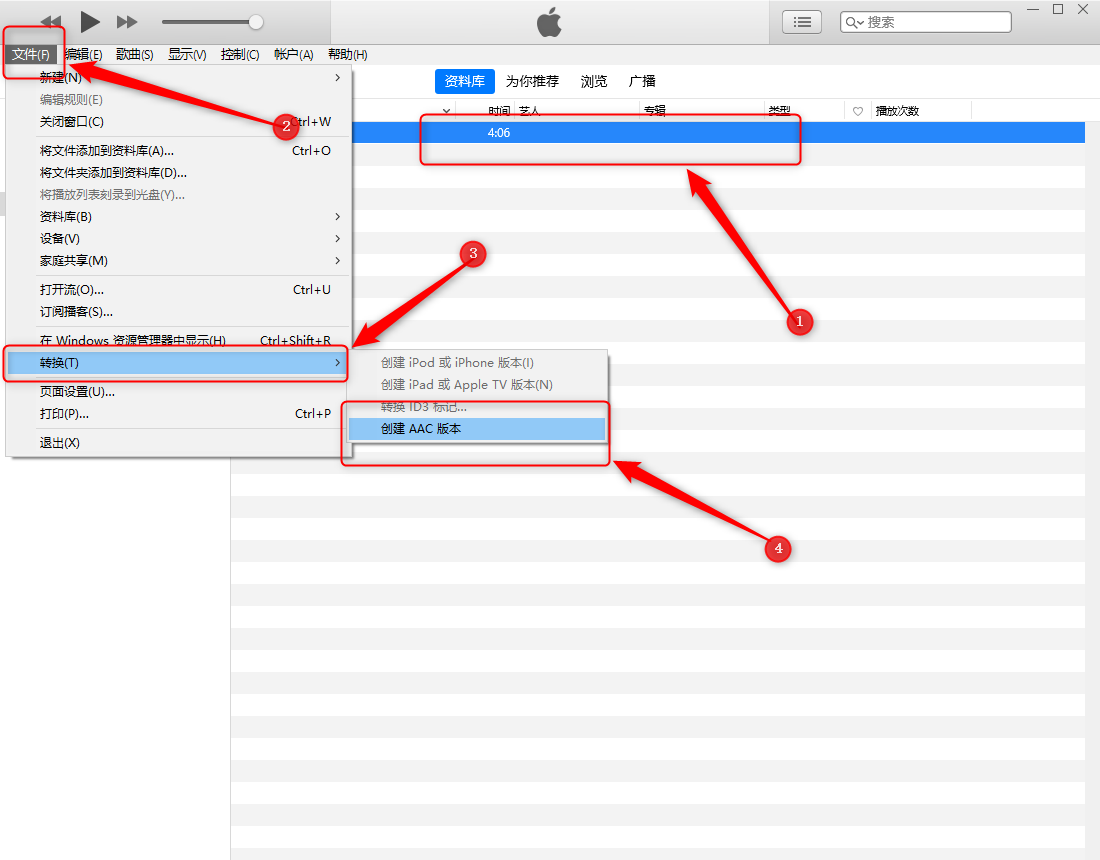
Task: Open the 编辑(E) menu
Action: pos(83,55)
